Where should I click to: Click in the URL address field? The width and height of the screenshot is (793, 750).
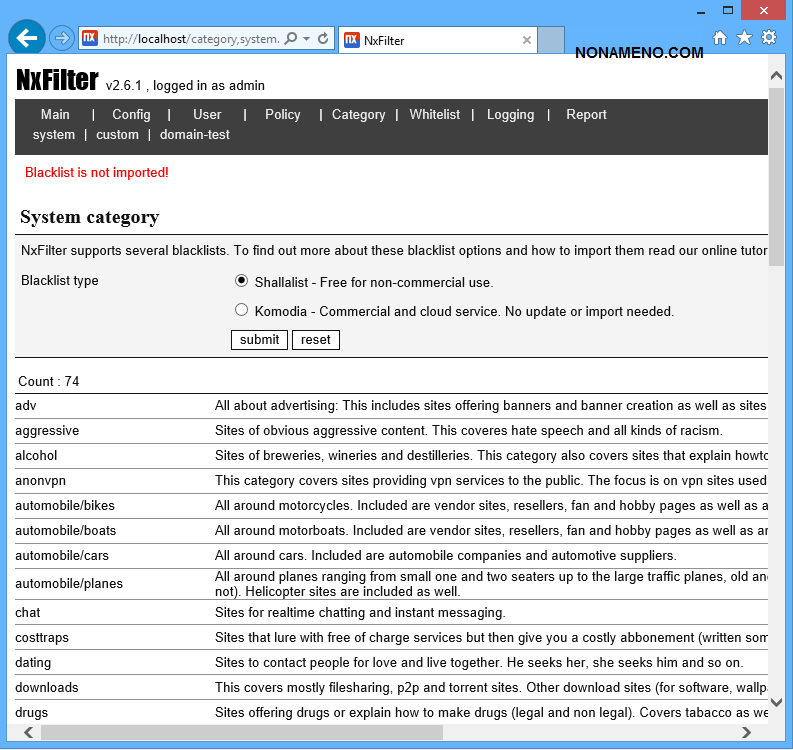tap(190, 39)
